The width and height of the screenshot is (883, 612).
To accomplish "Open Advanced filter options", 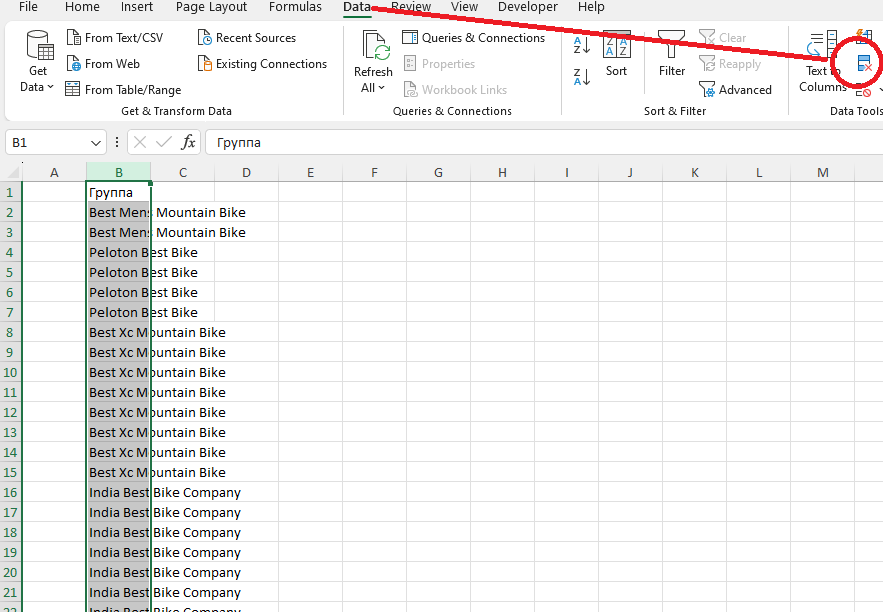I will (735, 90).
